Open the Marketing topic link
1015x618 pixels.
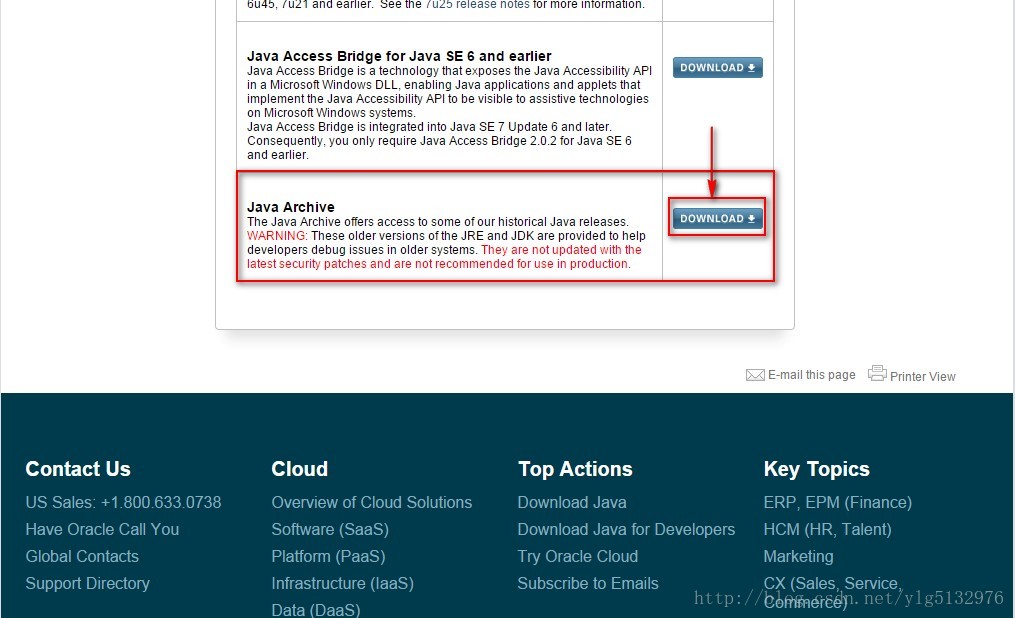[798, 557]
